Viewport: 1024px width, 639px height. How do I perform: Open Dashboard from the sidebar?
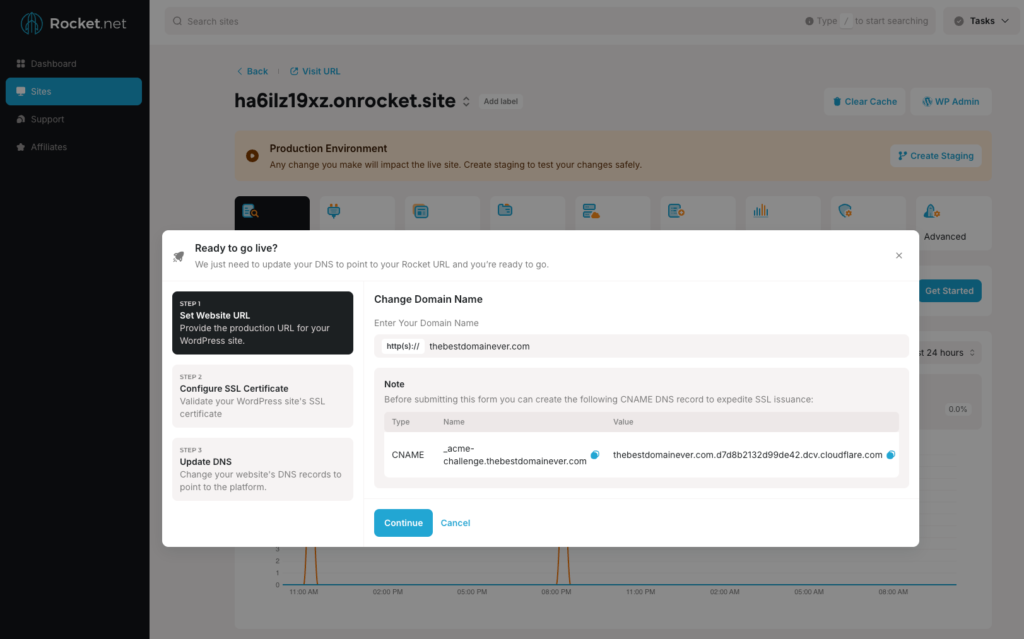(x=53, y=64)
